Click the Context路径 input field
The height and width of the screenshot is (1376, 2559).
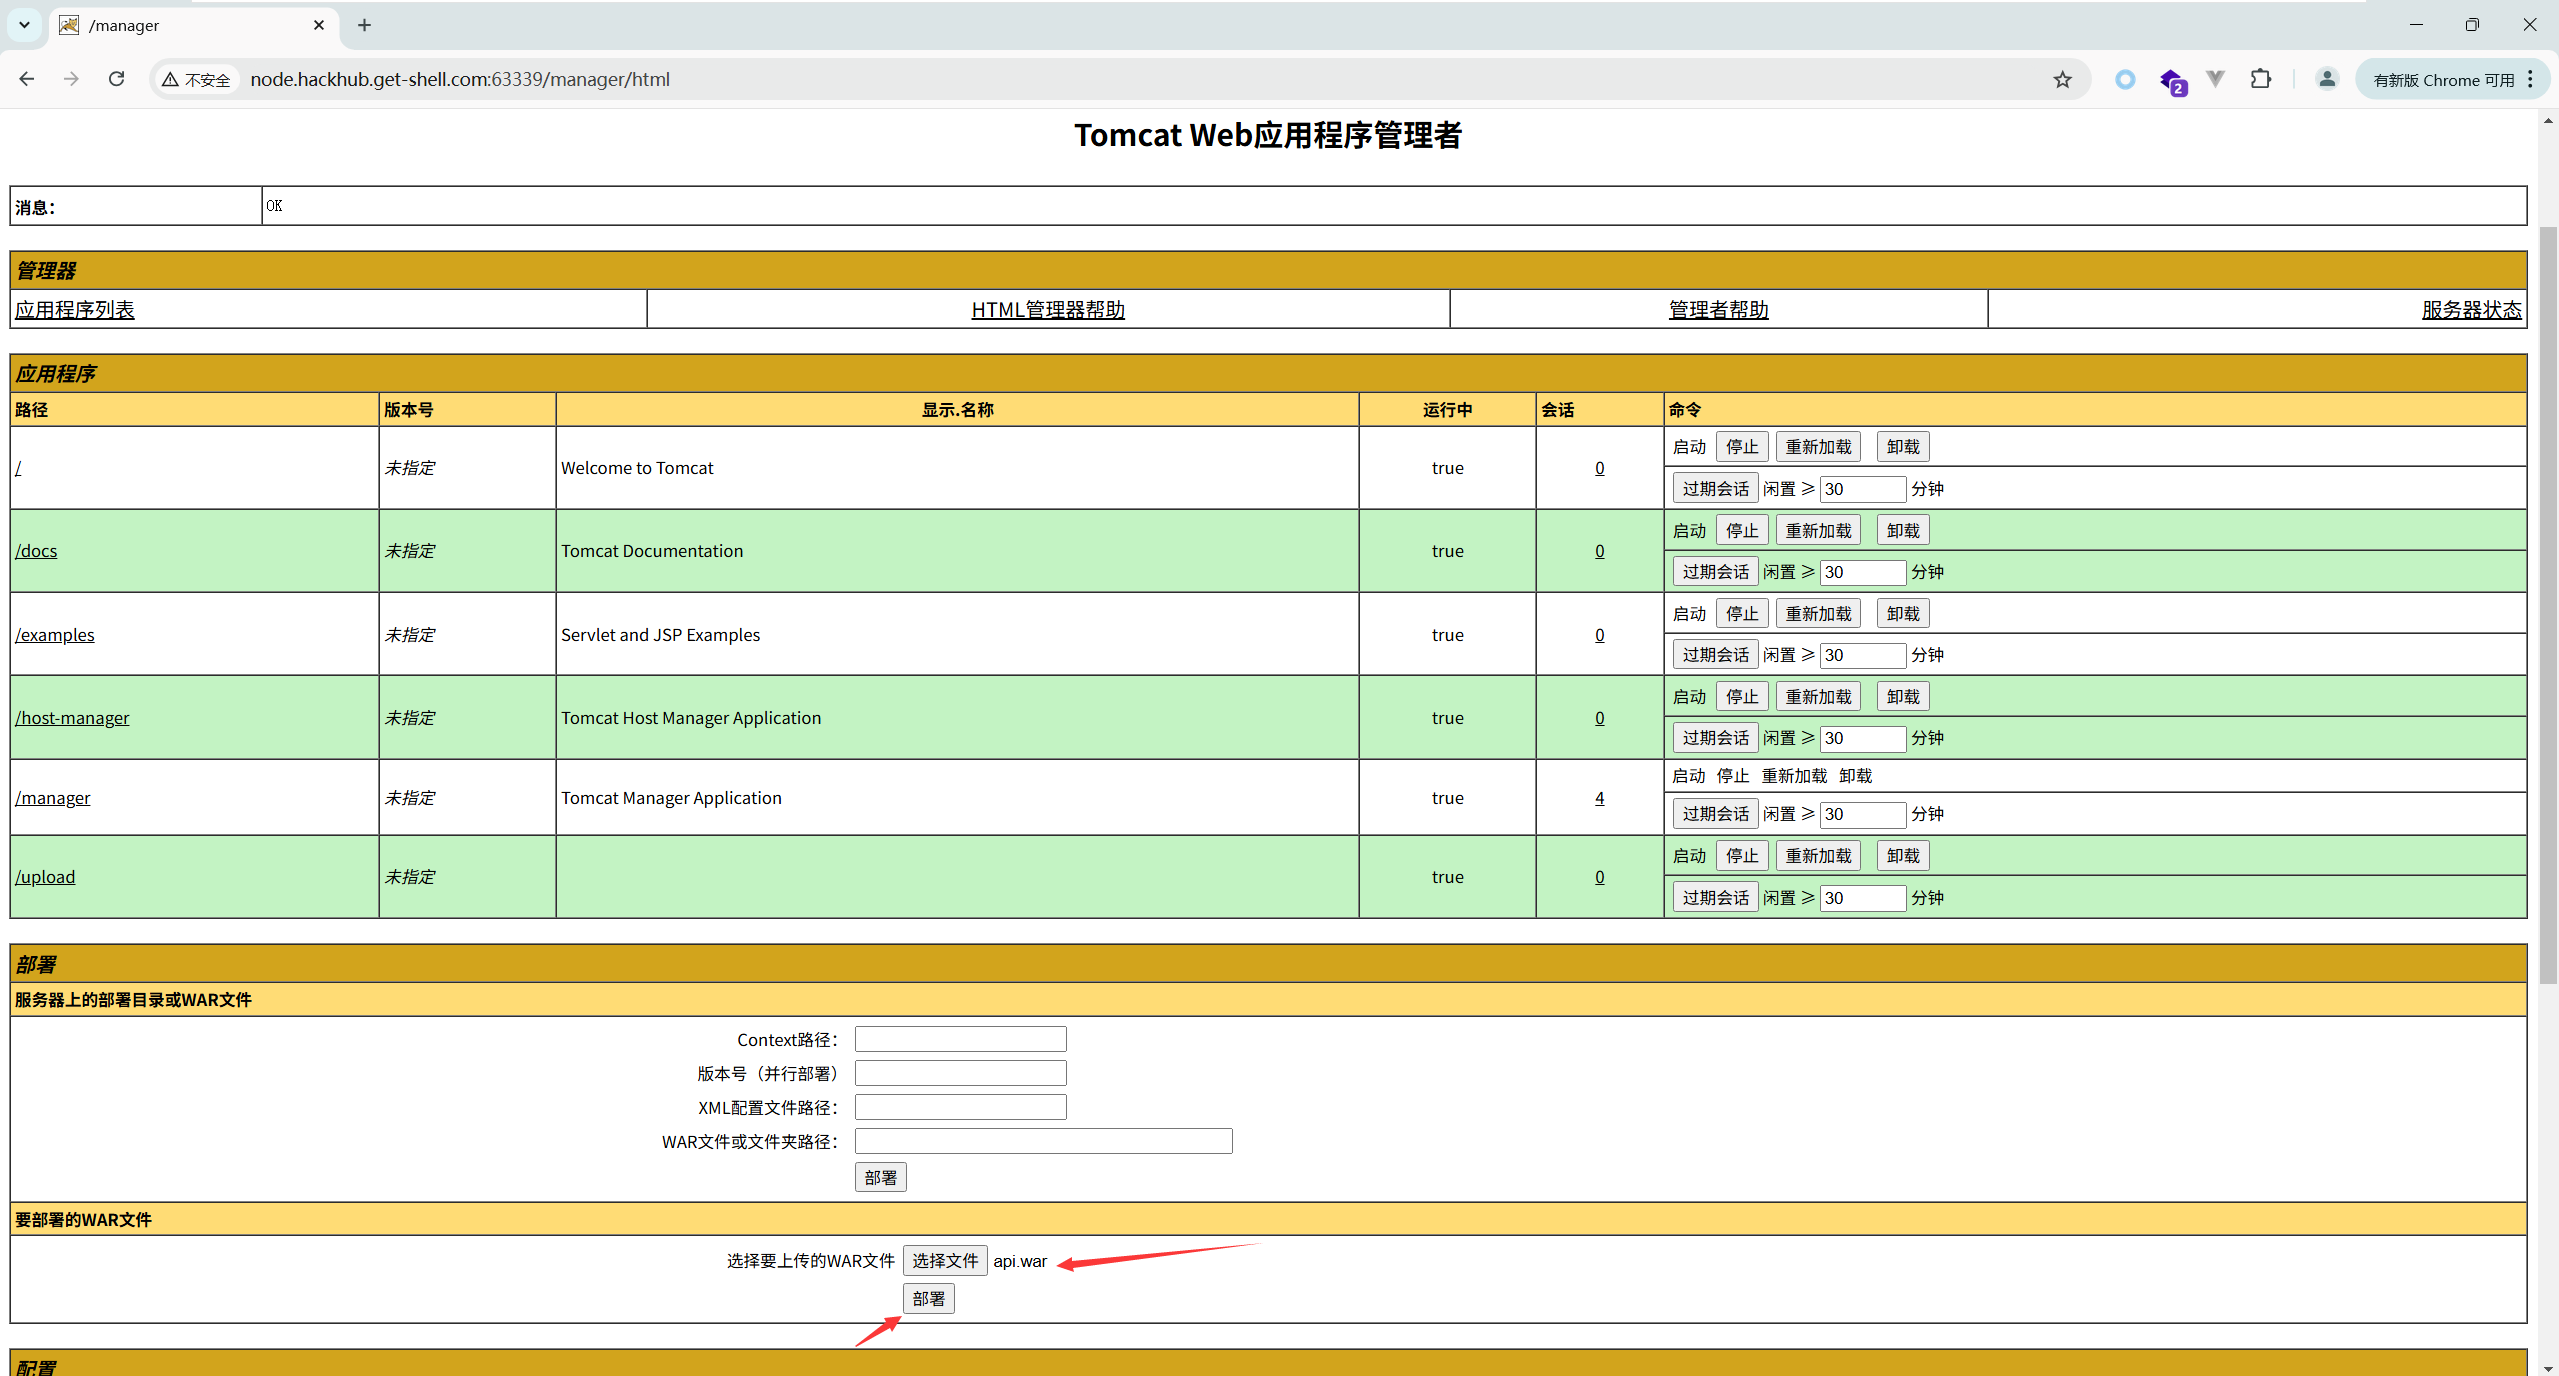[x=958, y=1038]
